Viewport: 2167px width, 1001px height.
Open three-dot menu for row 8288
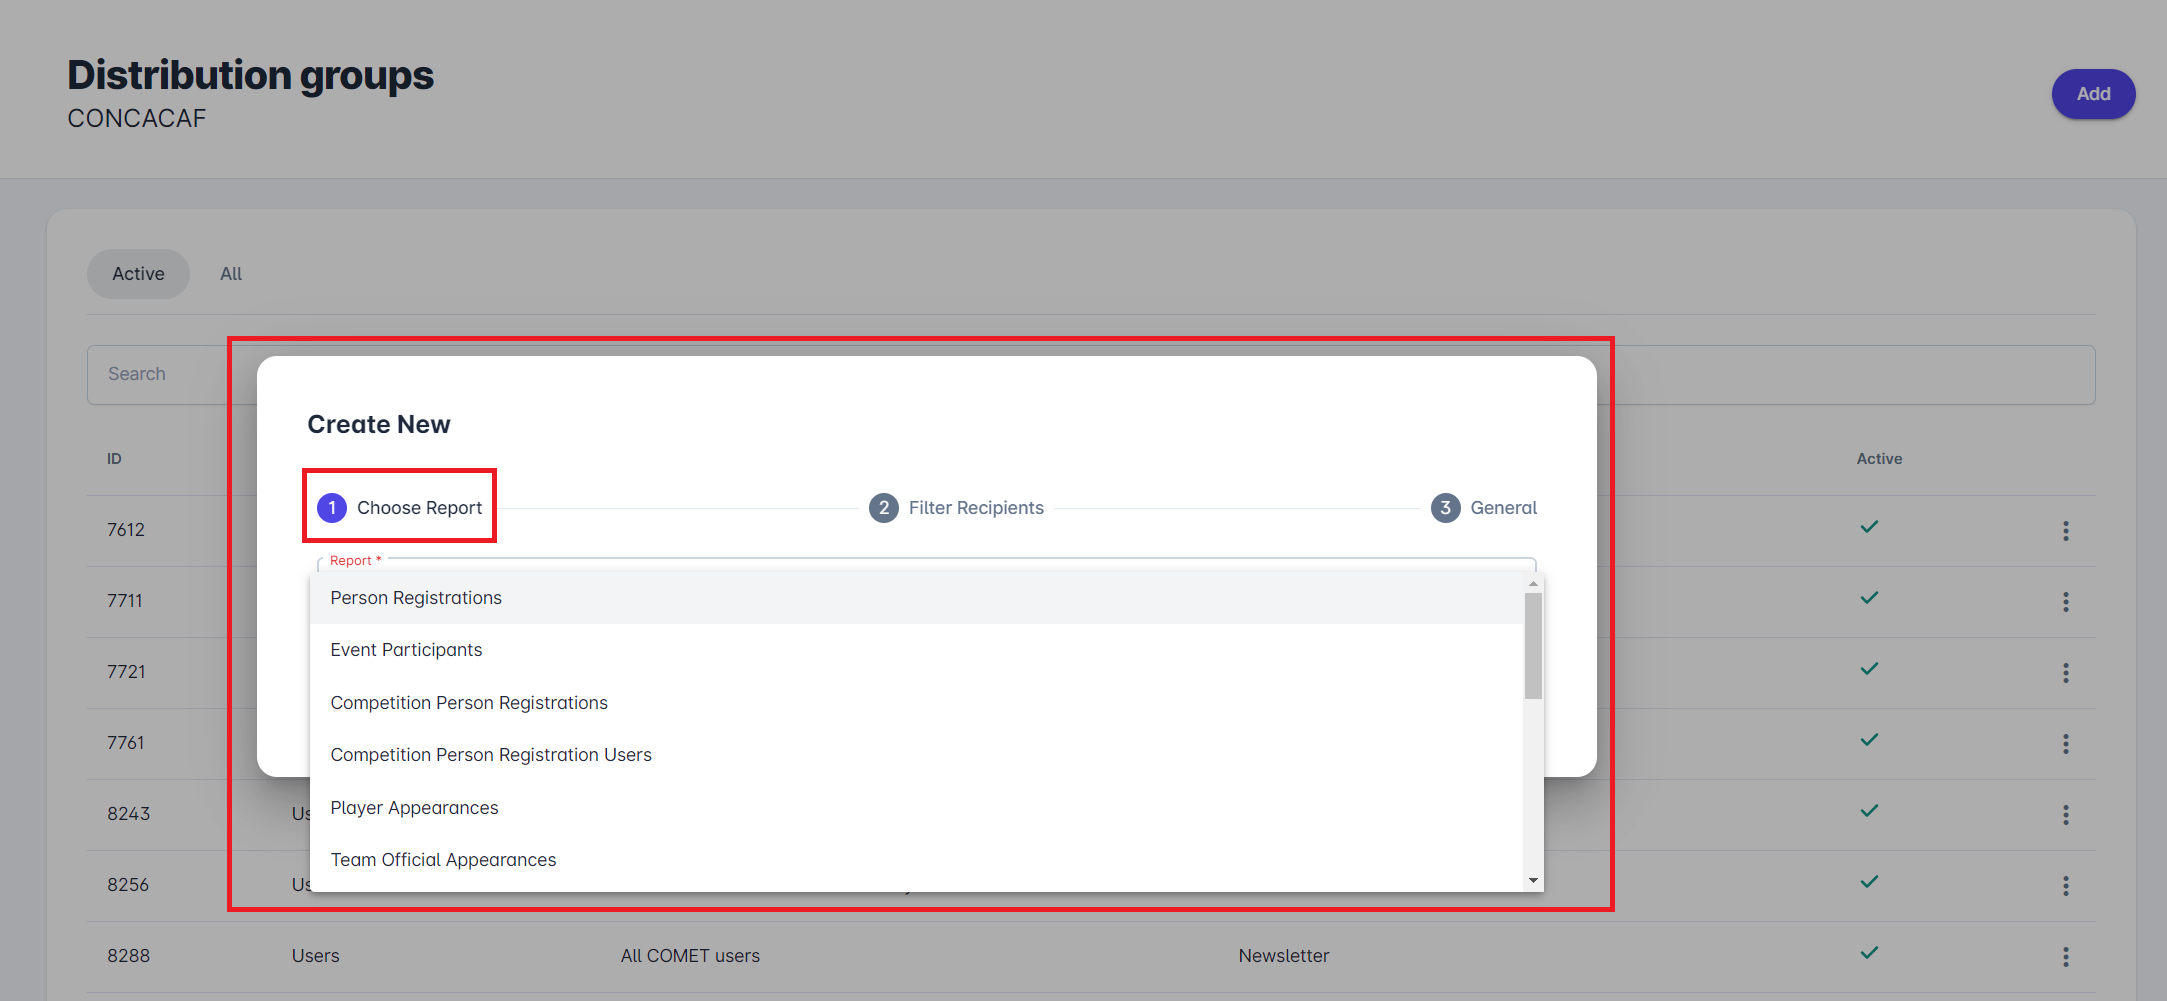(2065, 957)
